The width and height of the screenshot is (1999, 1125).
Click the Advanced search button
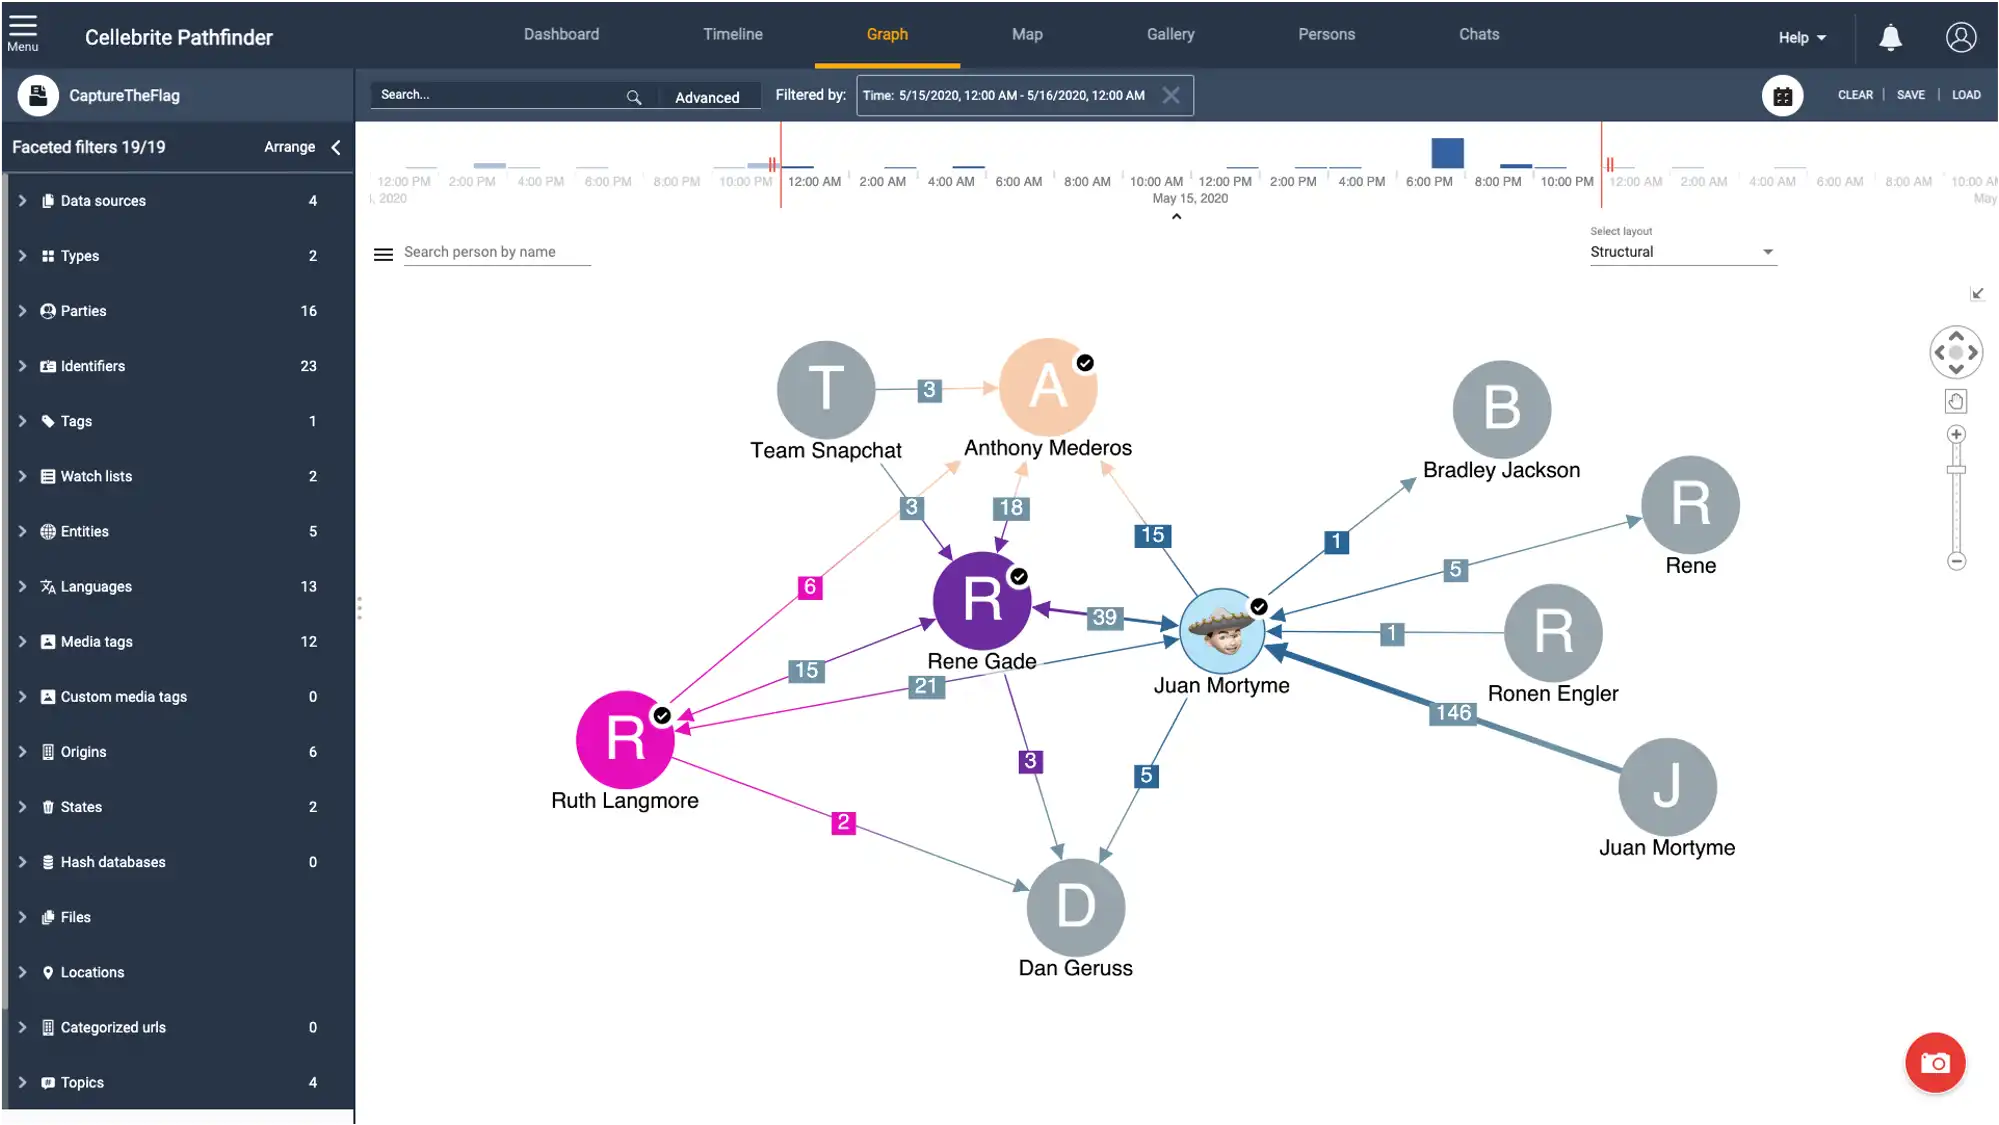coord(707,97)
